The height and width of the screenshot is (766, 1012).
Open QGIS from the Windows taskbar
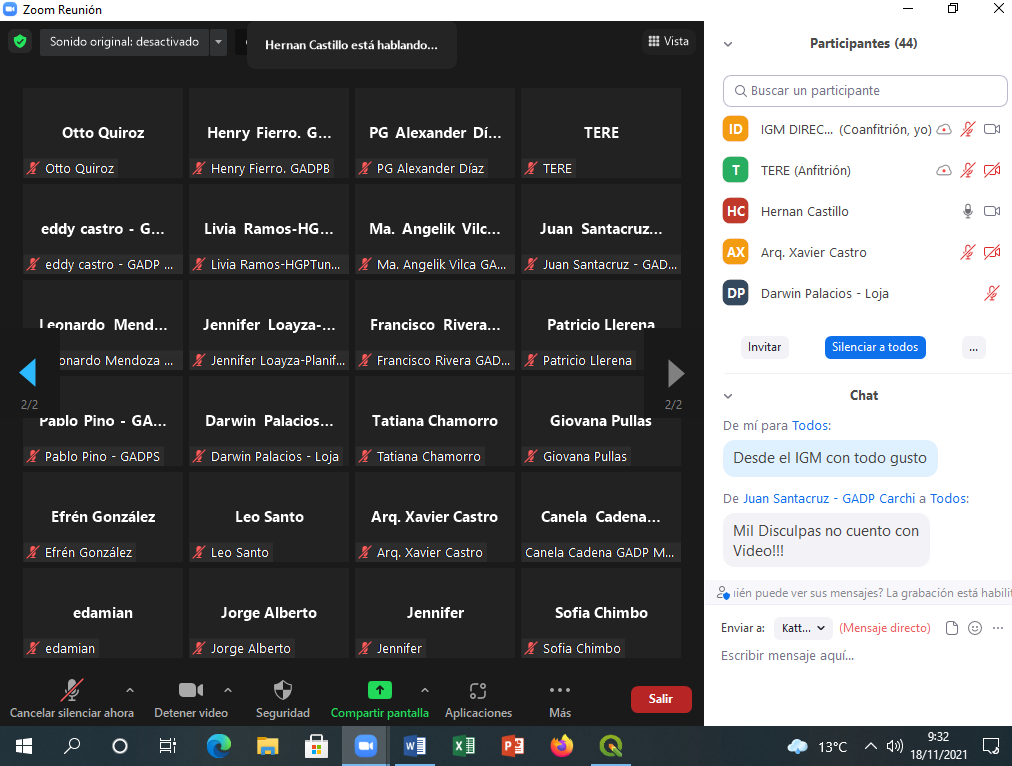(610, 746)
